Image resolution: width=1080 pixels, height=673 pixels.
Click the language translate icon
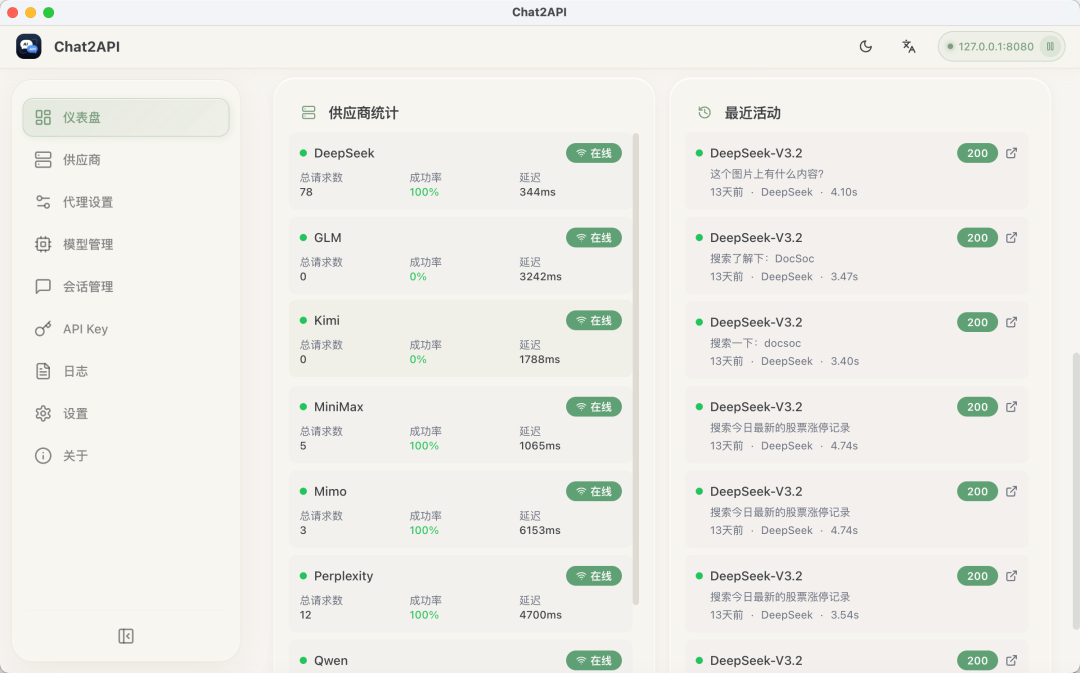[x=908, y=46]
